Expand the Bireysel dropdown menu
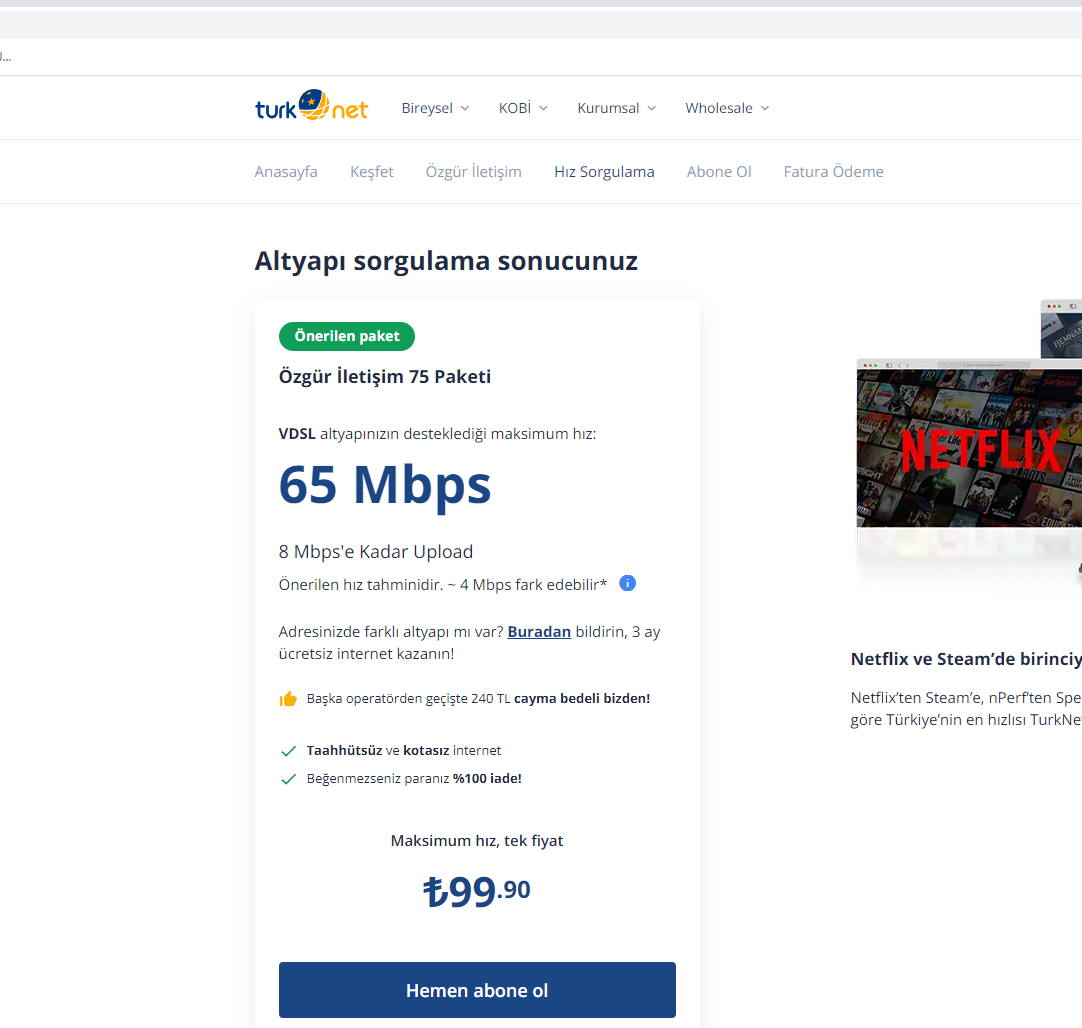1082x1028 pixels. (x=435, y=108)
